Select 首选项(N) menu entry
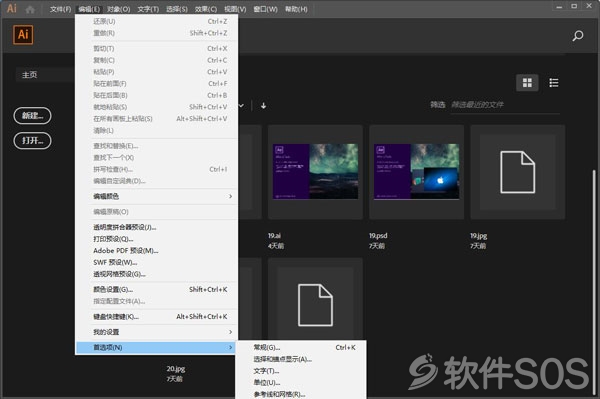This screenshot has height=399, width=600. click(x=156, y=347)
